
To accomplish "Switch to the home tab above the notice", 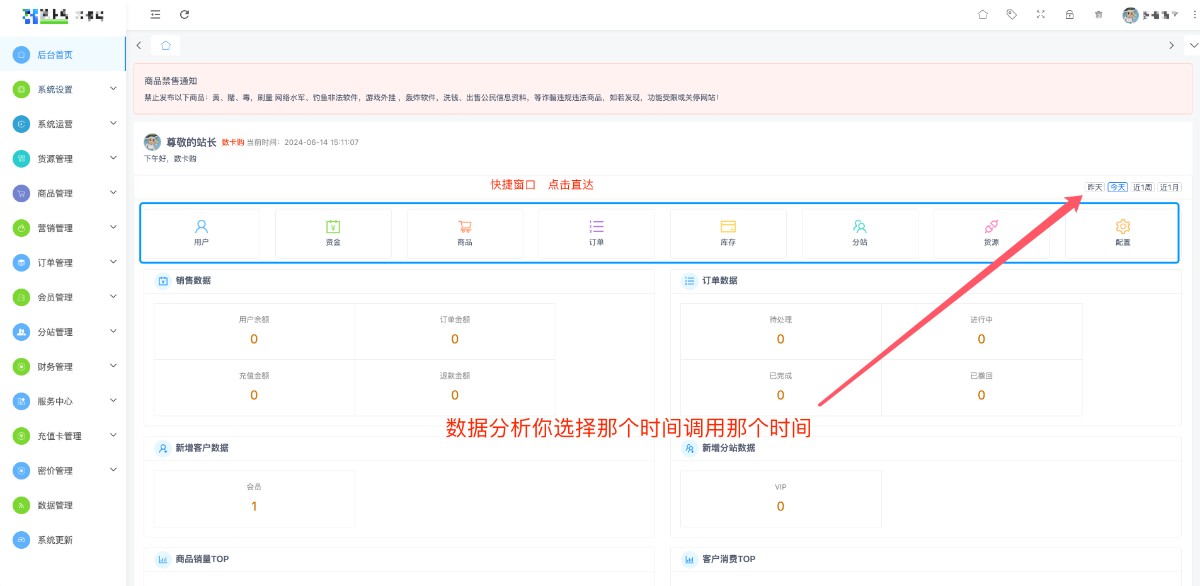I will coord(164,44).
